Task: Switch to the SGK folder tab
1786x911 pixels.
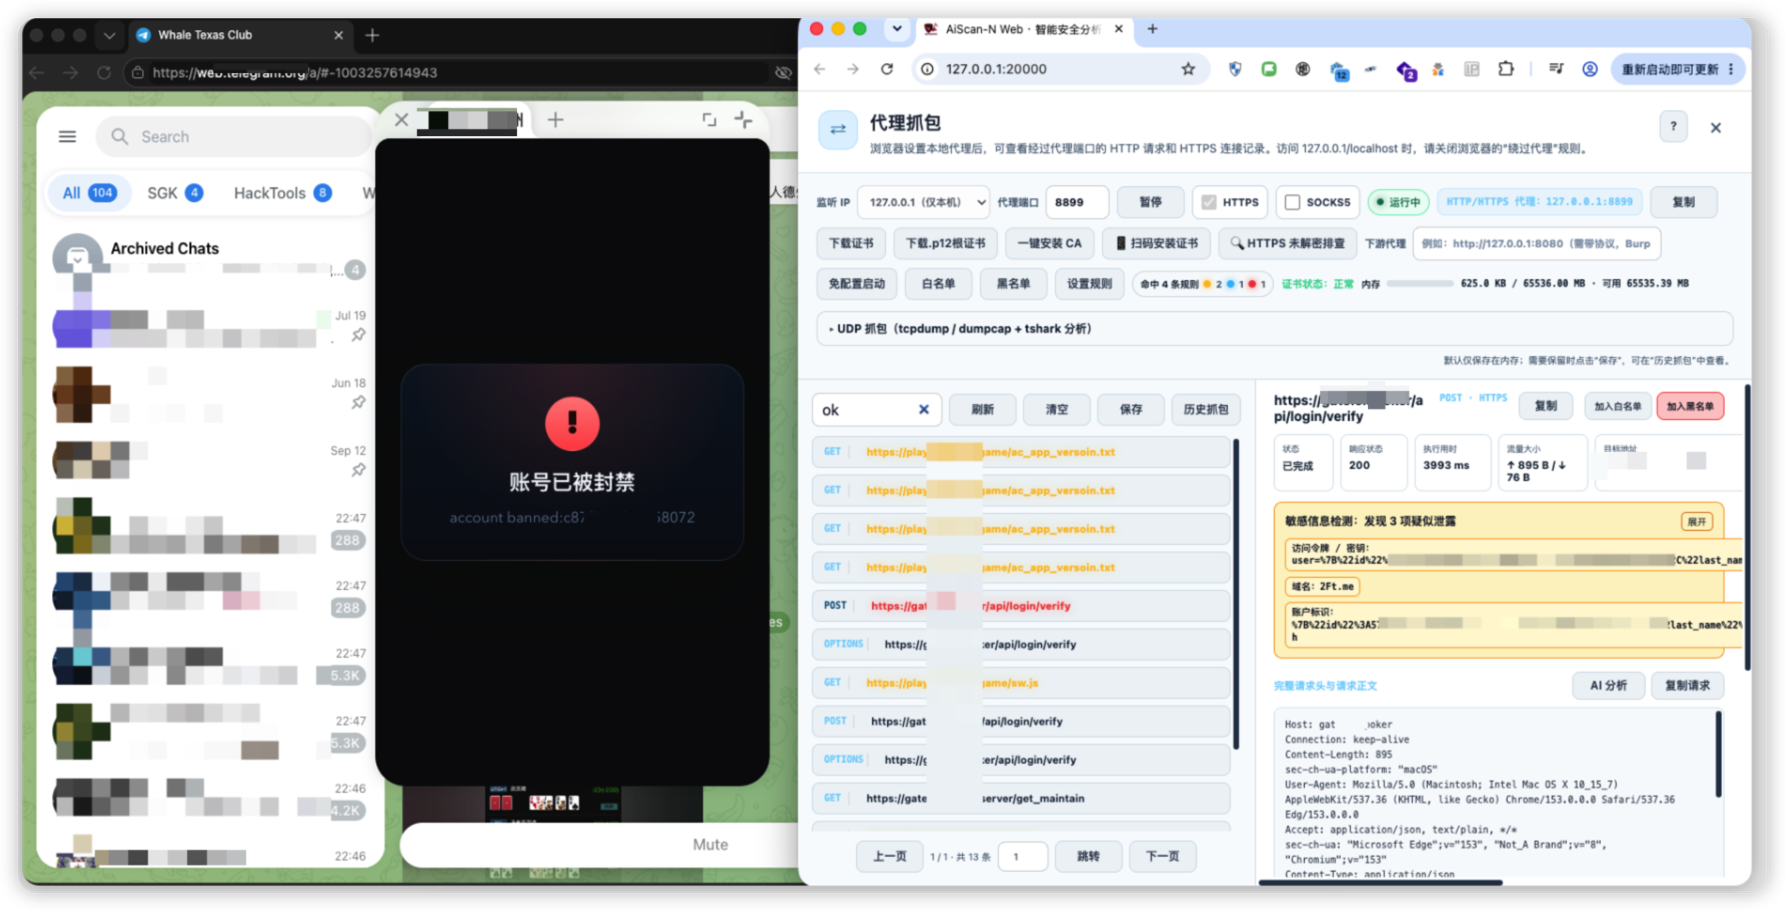Action: tap(174, 193)
